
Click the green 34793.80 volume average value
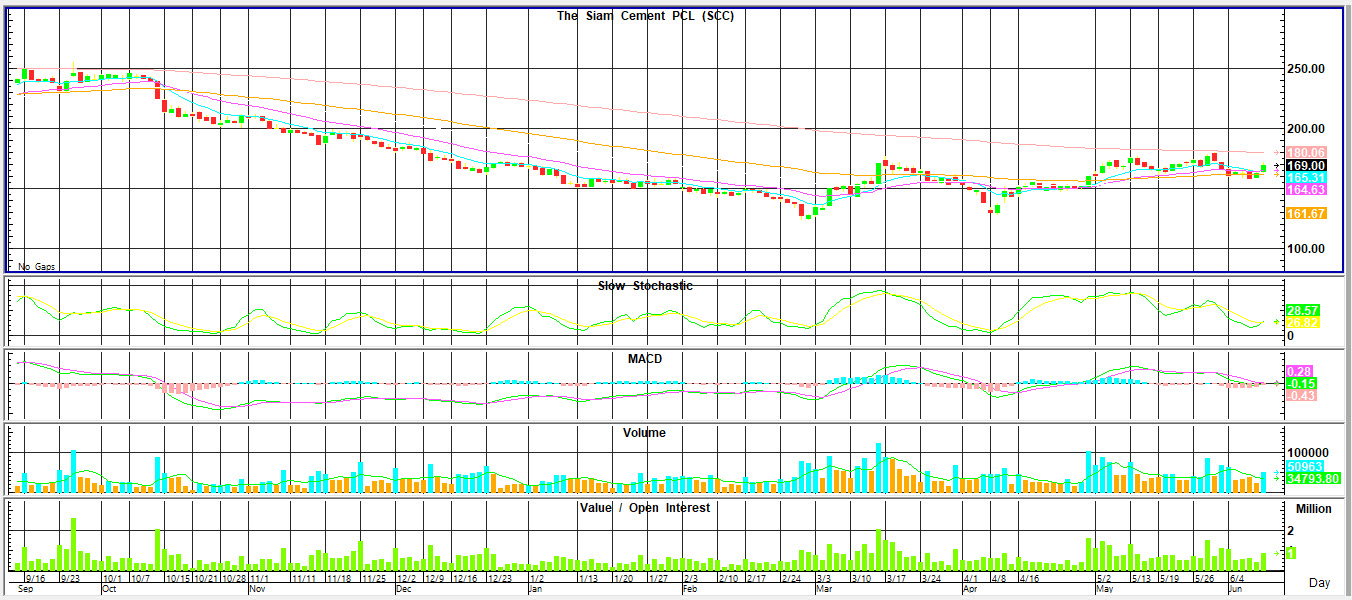coord(1313,480)
